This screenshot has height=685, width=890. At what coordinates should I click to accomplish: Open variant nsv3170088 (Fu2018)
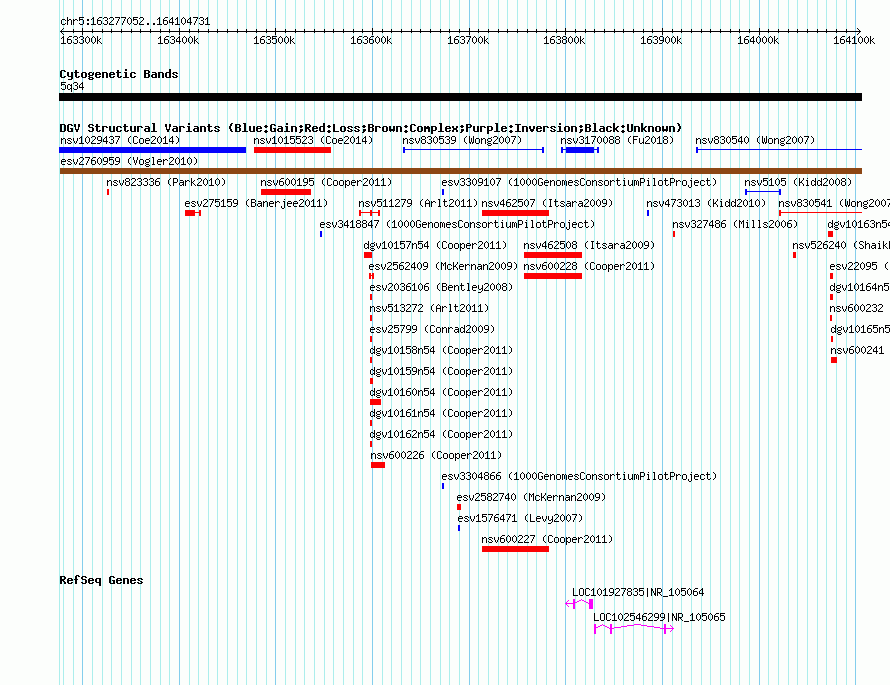coord(617,140)
